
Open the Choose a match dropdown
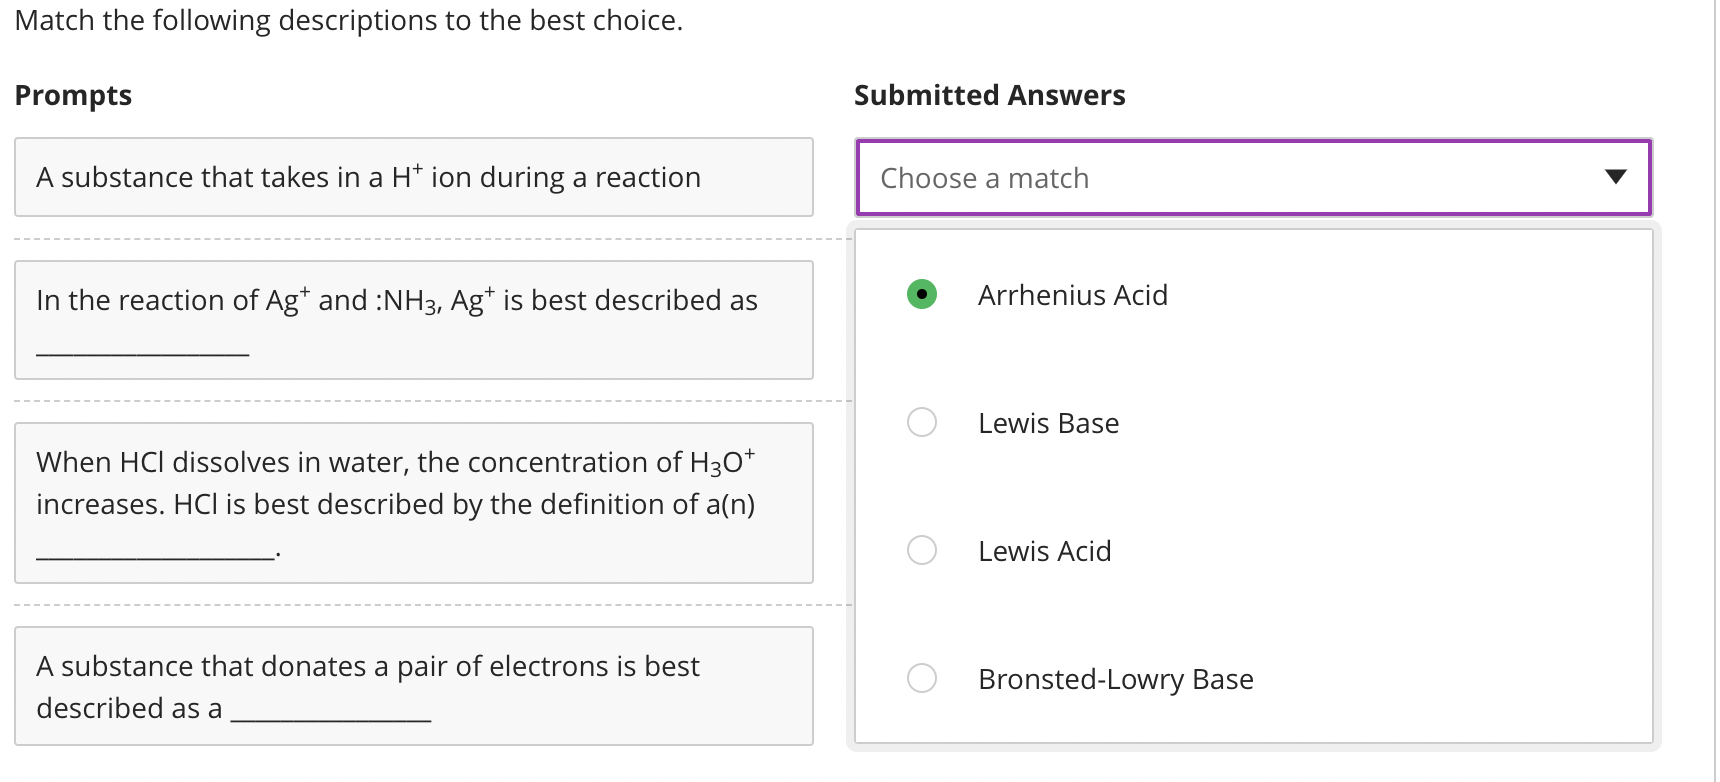coord(1253,177)
